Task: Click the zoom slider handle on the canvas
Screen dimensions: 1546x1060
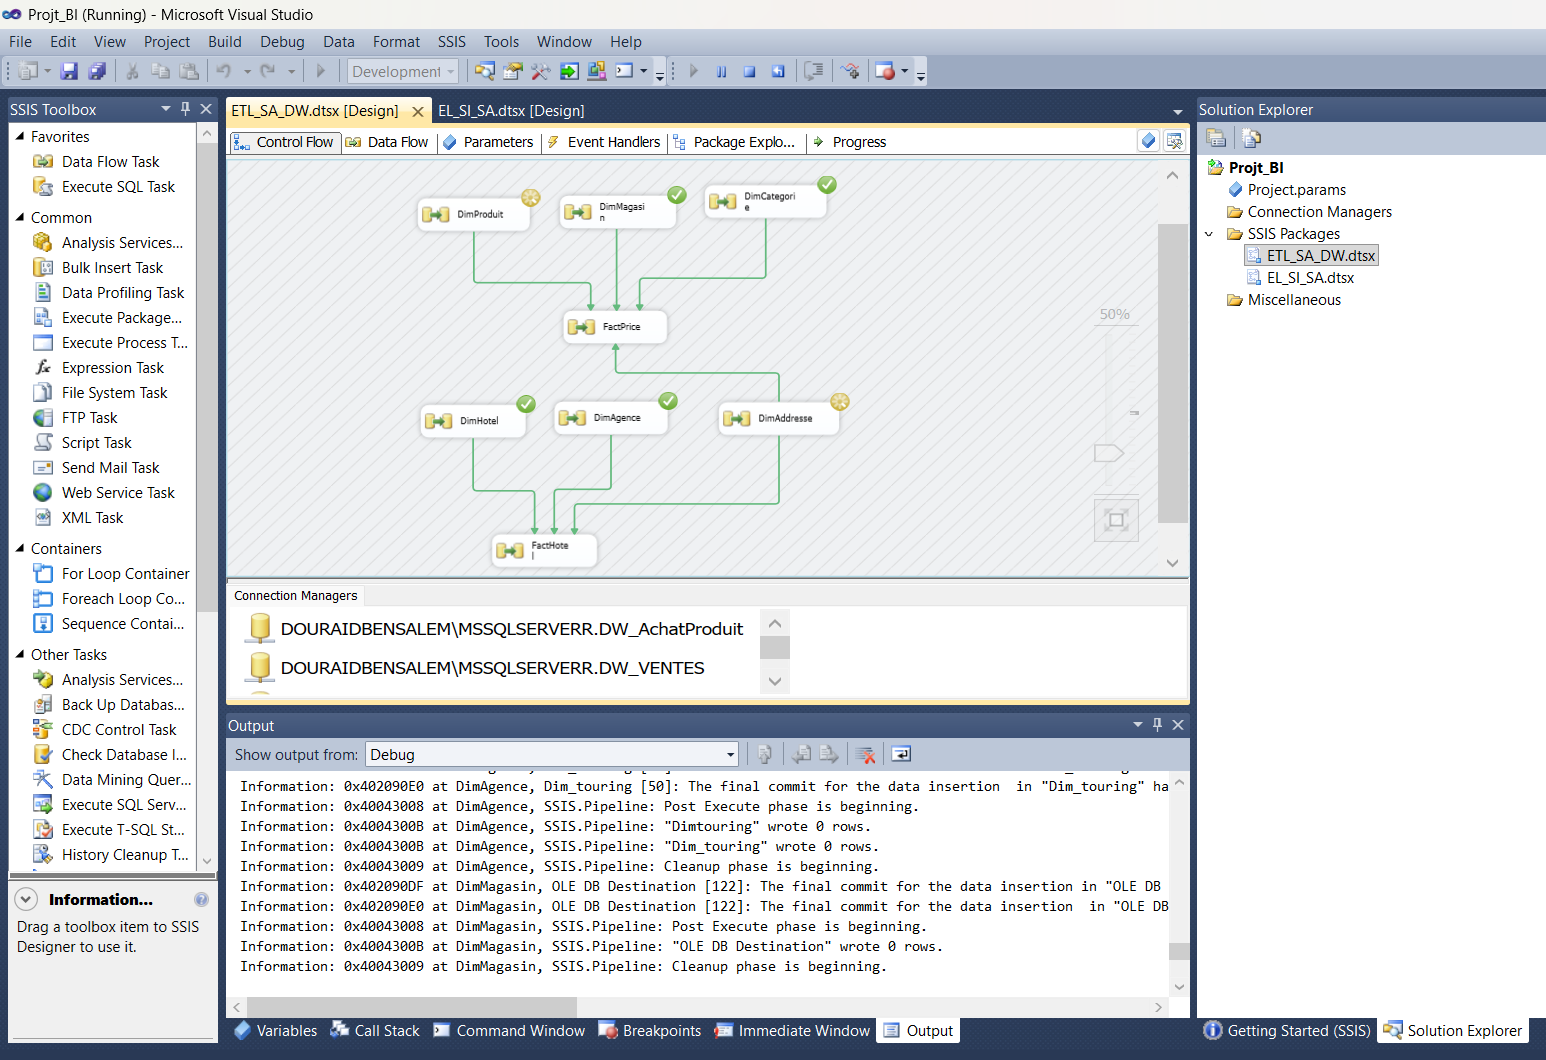Action: tap(1108, 453)
